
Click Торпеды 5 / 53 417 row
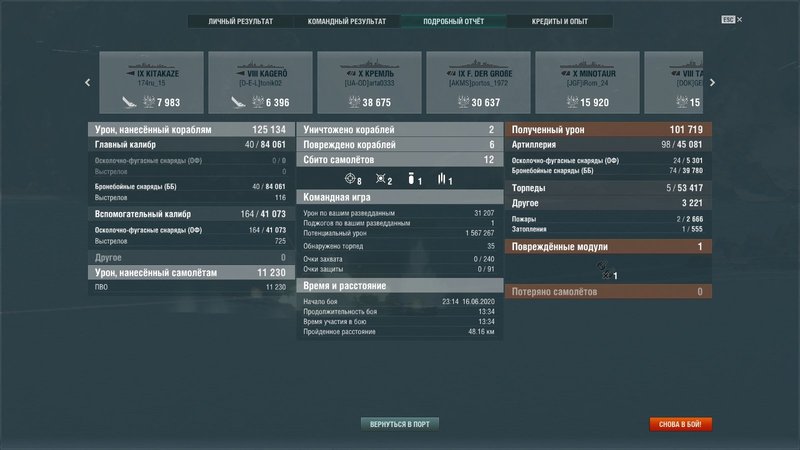(608, 188)
